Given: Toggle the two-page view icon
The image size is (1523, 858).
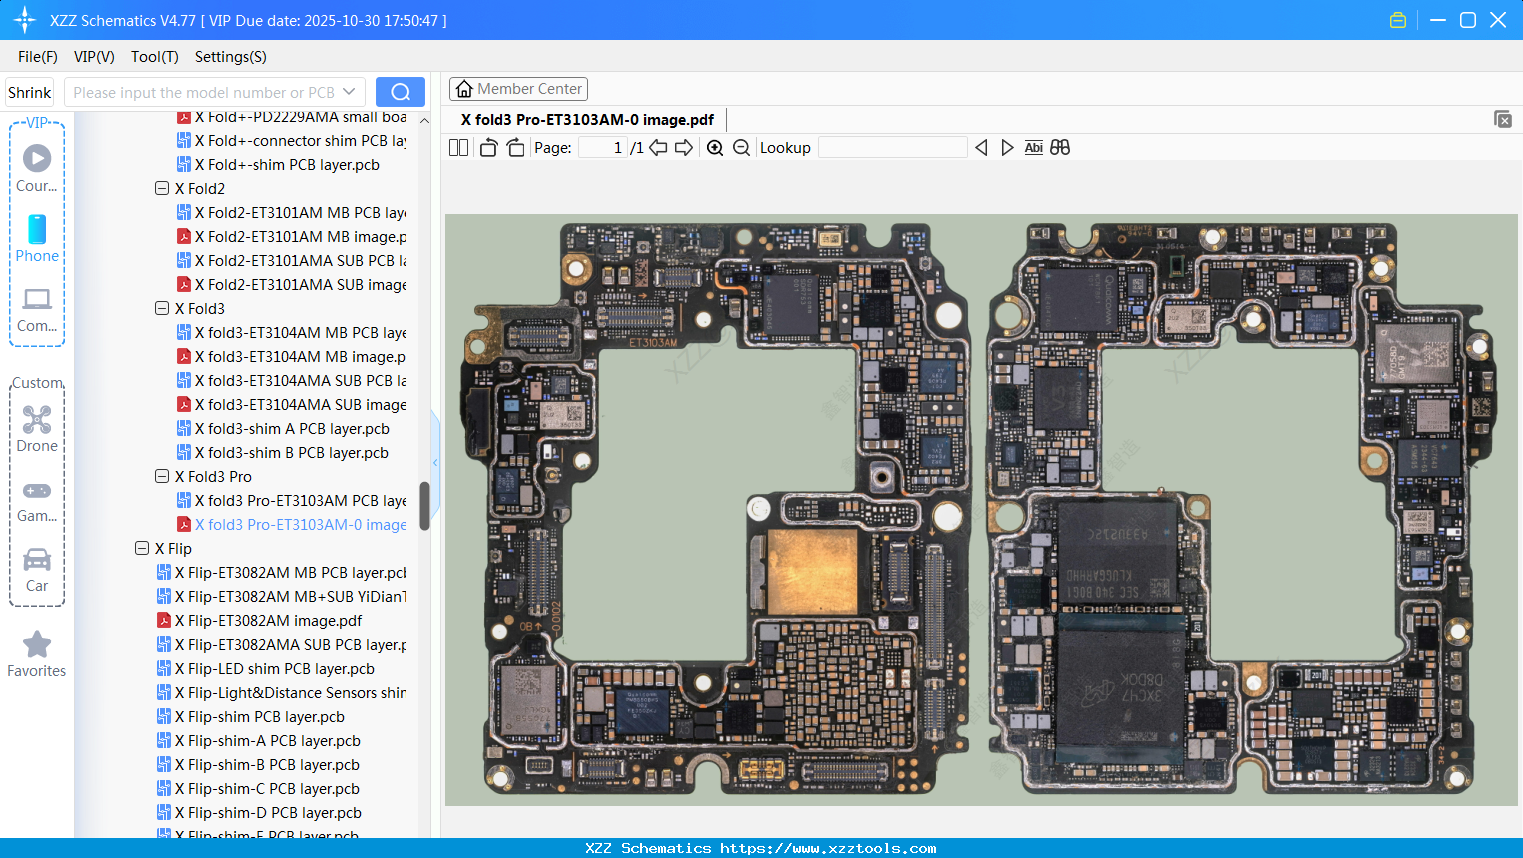Looking at the screenshot, I should click(x=458, y=148).
